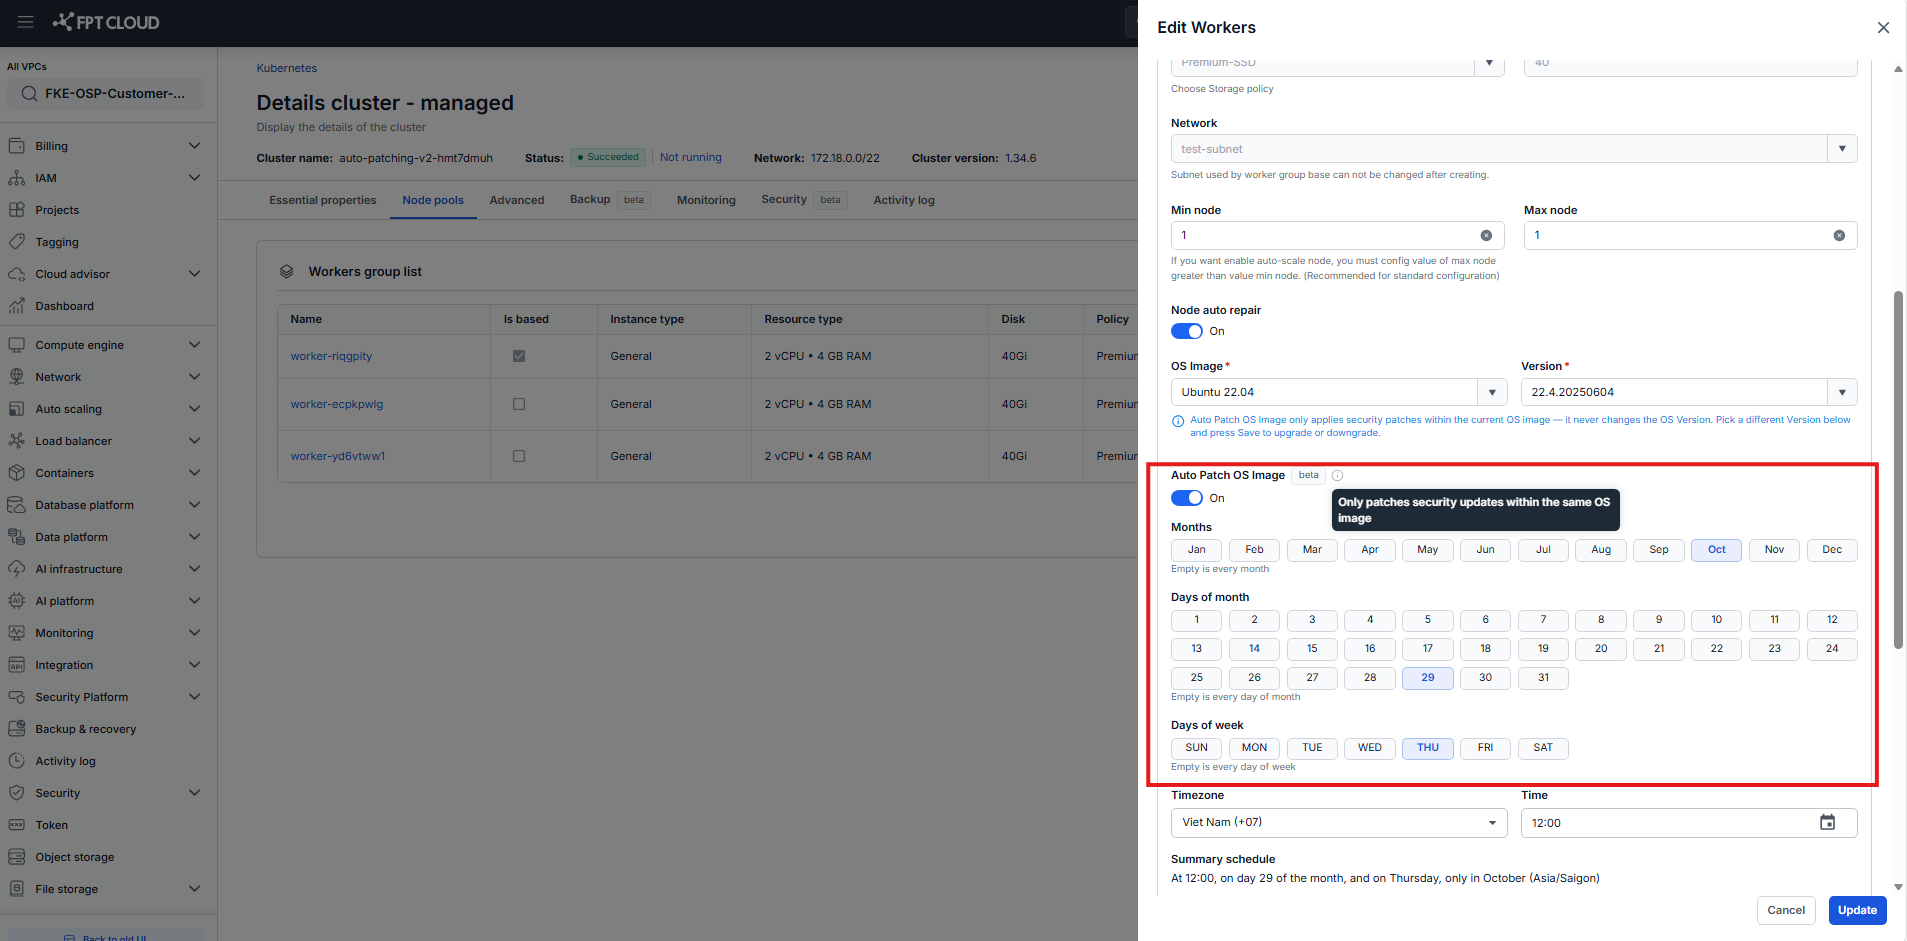Click the Token icon in sidebar
The width and height of the screenshot is (1907, 941).
[17, 825]
